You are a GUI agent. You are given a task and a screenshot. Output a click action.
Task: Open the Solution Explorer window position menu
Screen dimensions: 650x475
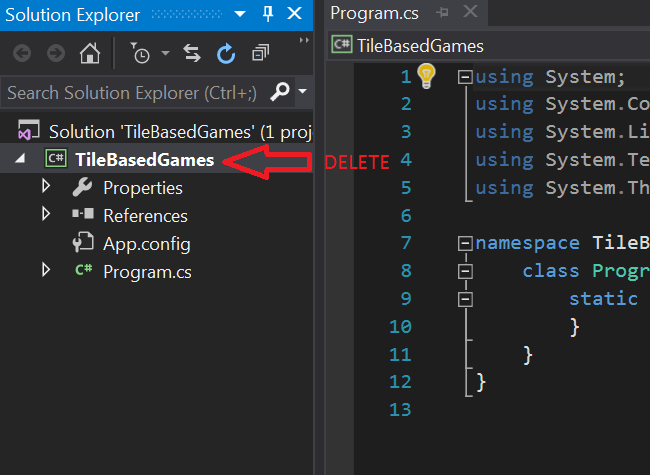242,14
